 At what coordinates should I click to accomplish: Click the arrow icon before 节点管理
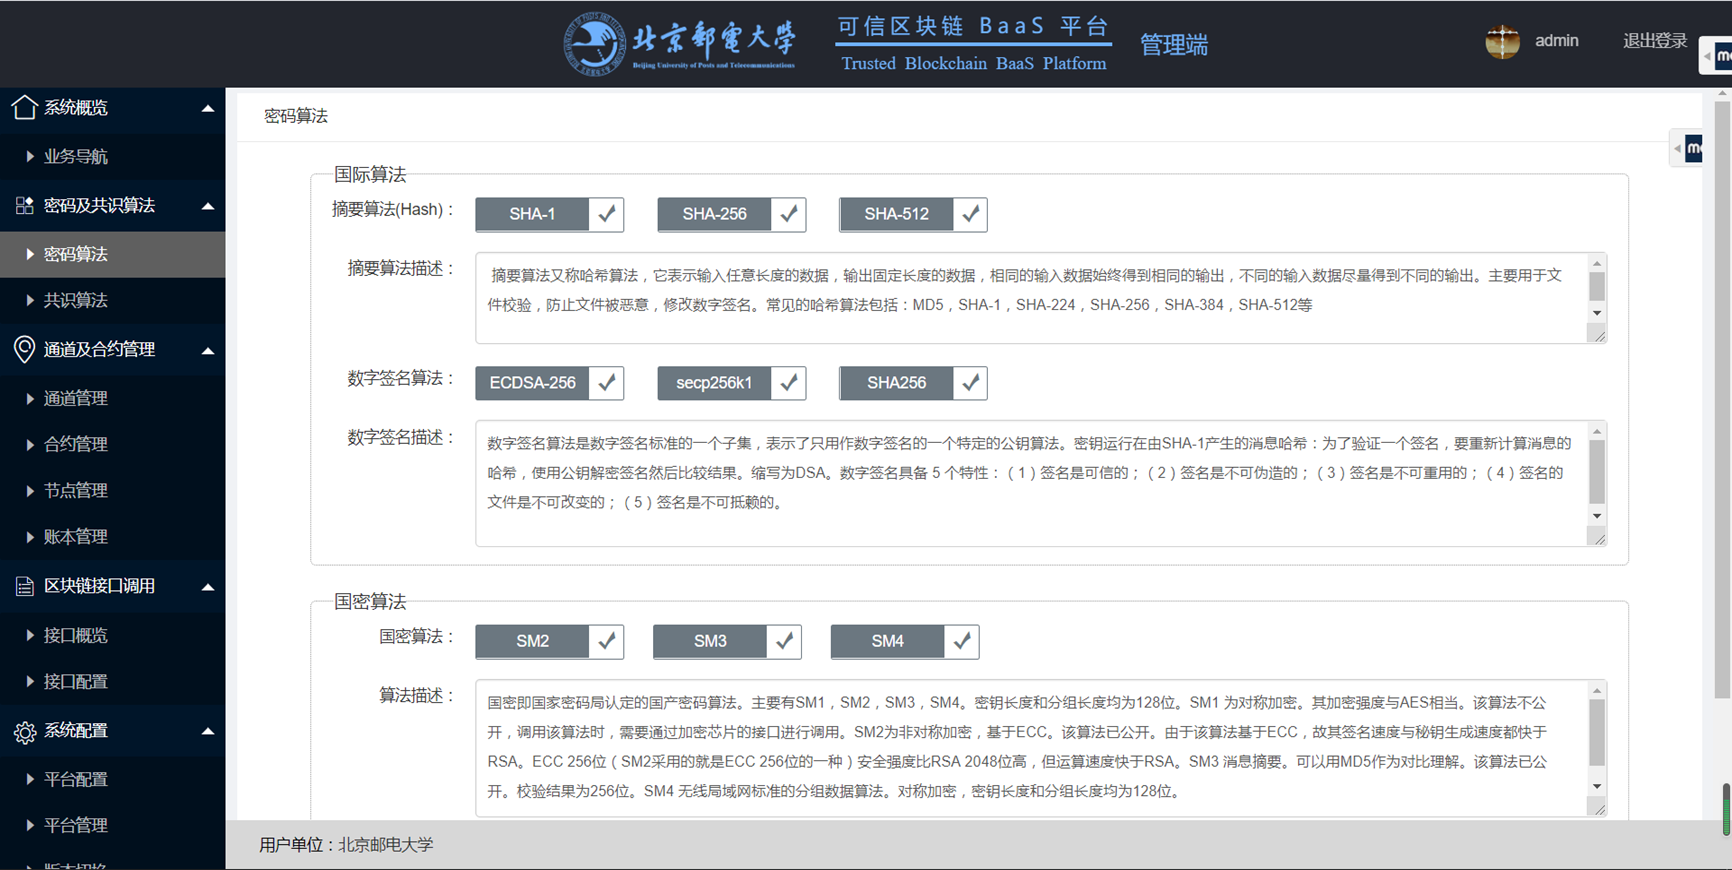click(x=30, y=490)
